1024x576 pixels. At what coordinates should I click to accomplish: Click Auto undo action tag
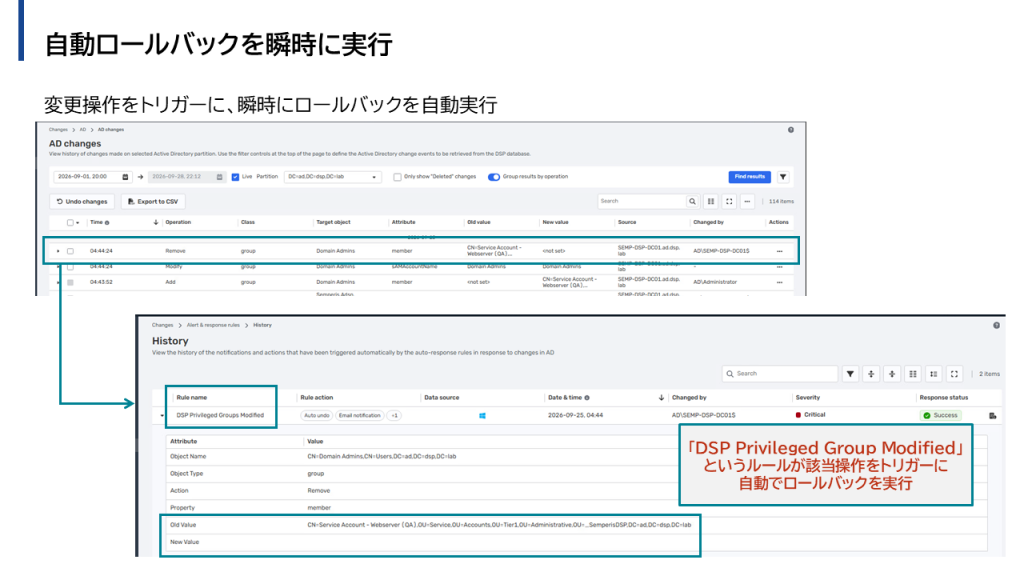tap(317, 416)
